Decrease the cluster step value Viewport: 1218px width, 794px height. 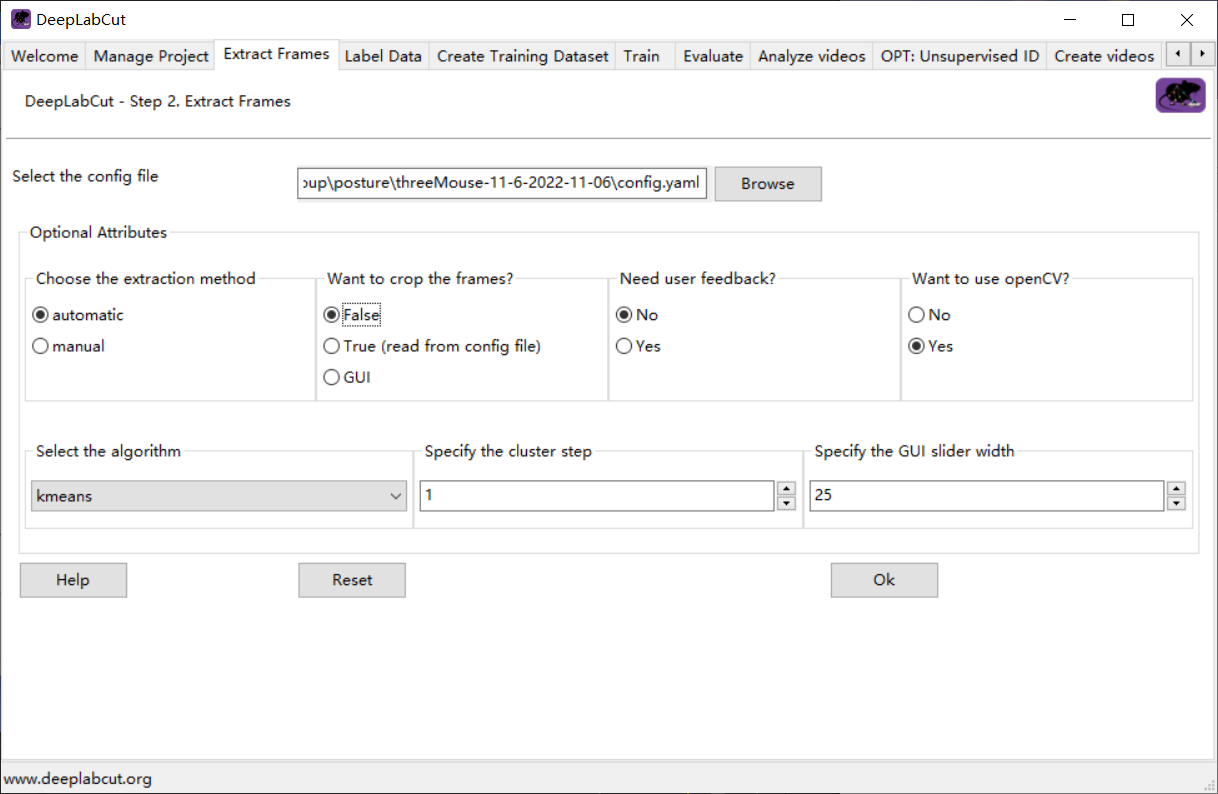pos(786,503)
